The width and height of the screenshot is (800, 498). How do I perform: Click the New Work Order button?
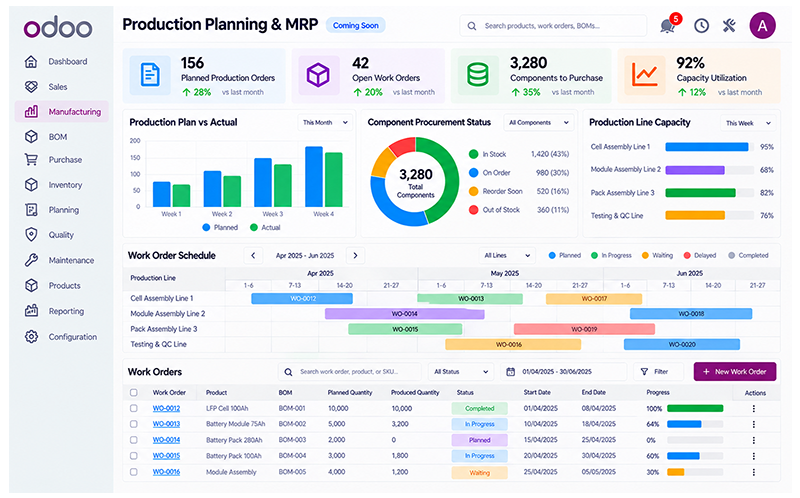735,372
